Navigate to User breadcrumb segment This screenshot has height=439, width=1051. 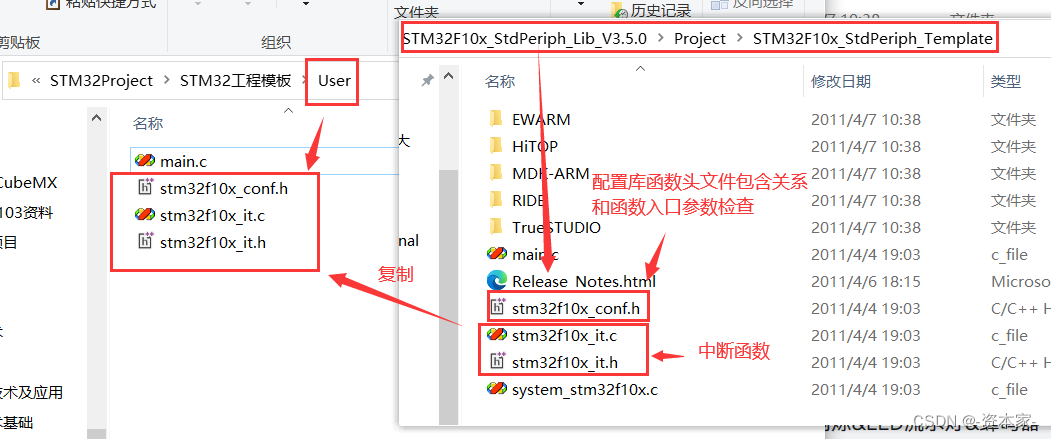click(x=334, y=81)
